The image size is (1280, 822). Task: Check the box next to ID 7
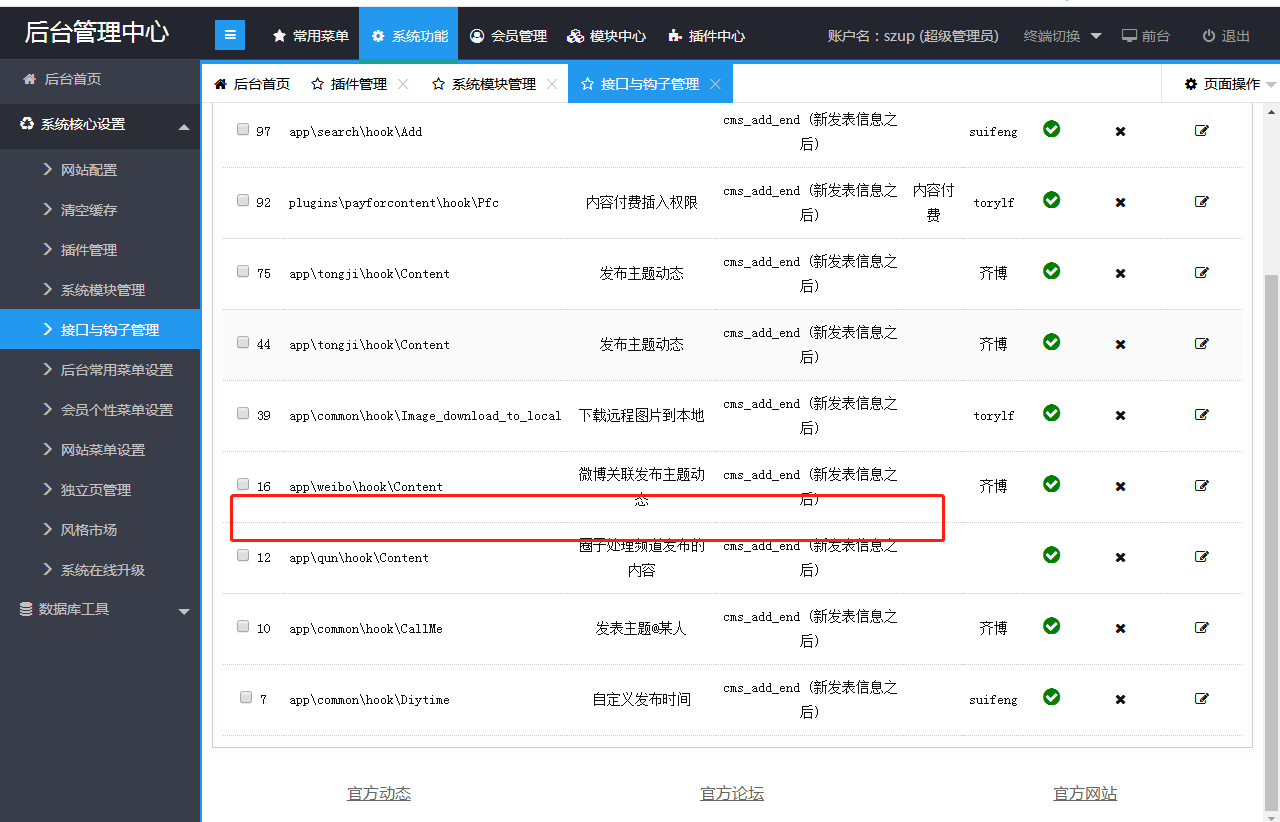click(x=246, y=697)
